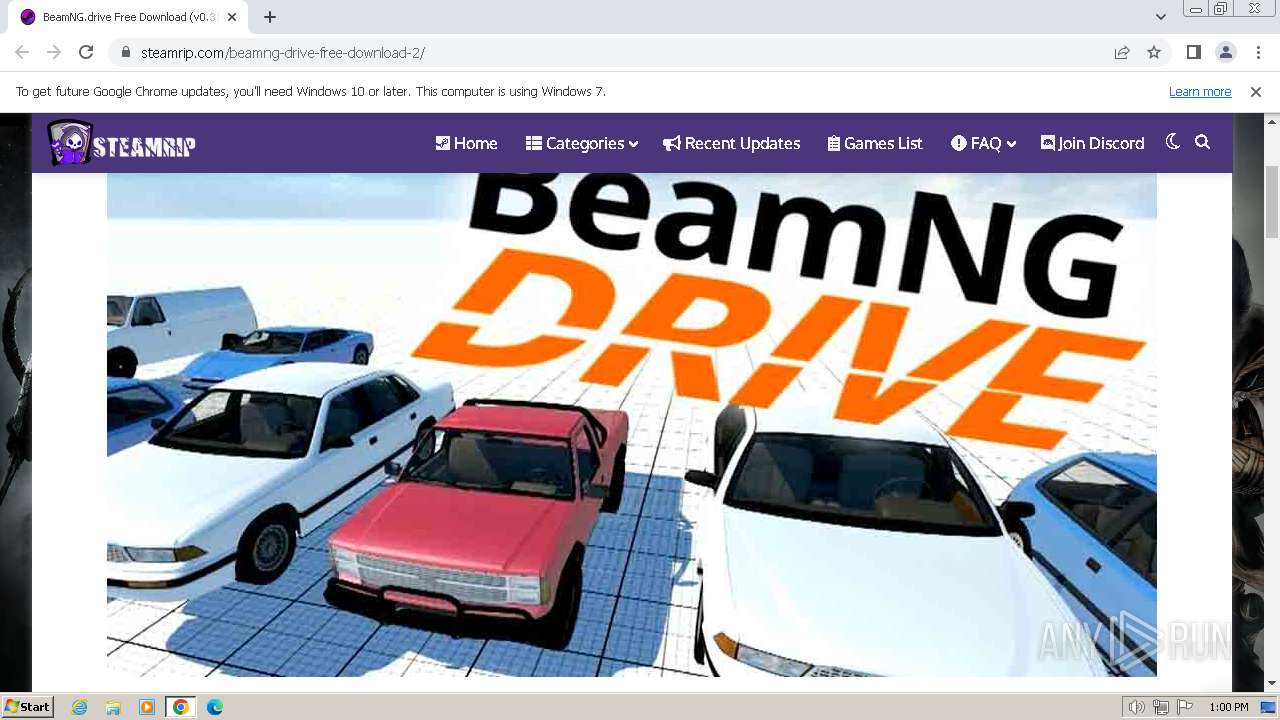Image resolution: width=1280 pixels, height=720 pixels.
Task: Open Windows Media Player taskbar icon
Action: tap(147, 707)
